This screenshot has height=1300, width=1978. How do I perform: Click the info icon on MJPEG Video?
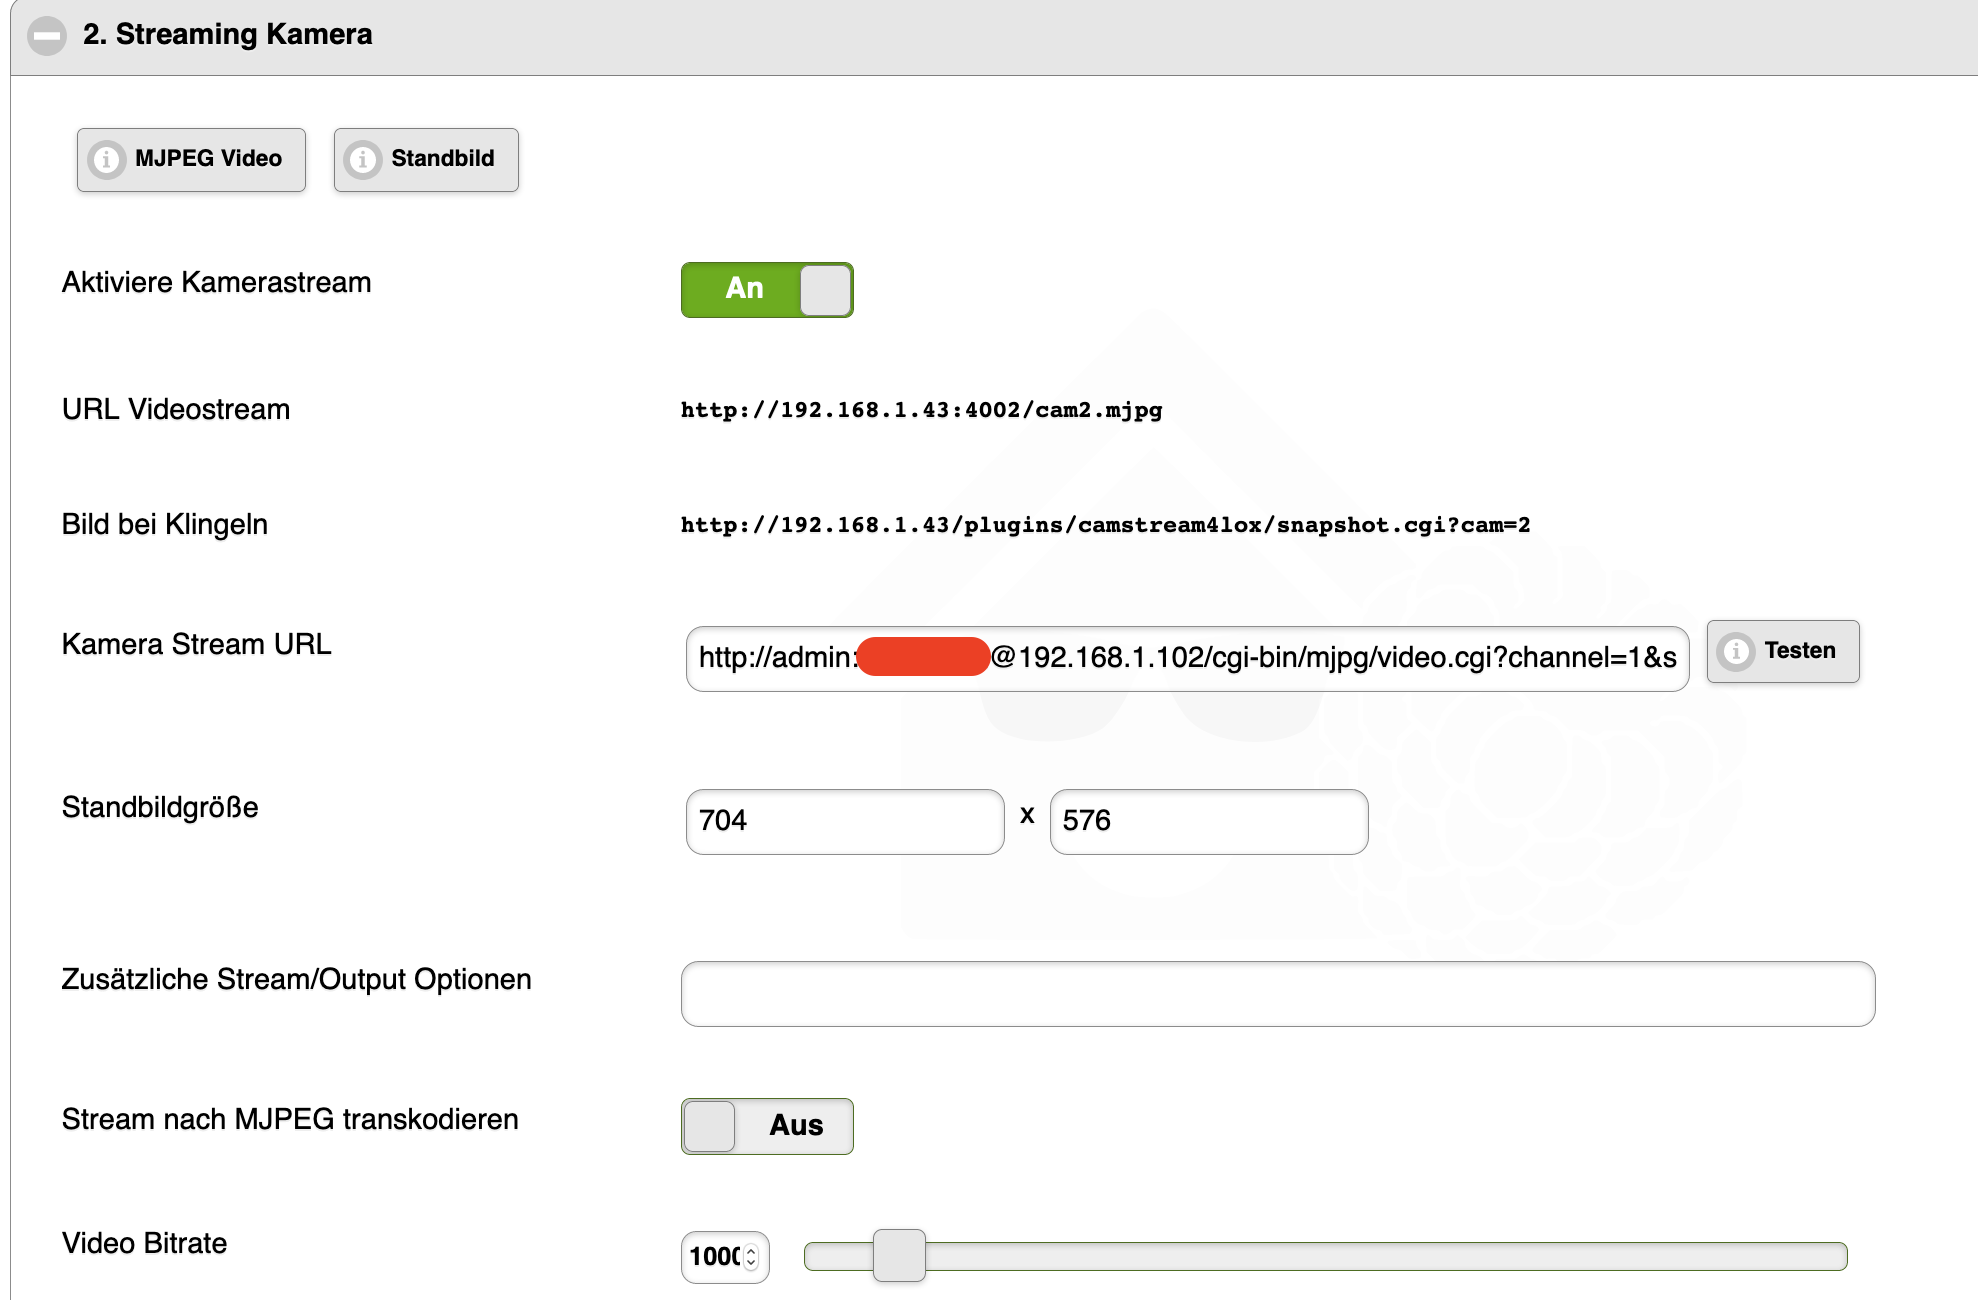[x=106, y=160]
